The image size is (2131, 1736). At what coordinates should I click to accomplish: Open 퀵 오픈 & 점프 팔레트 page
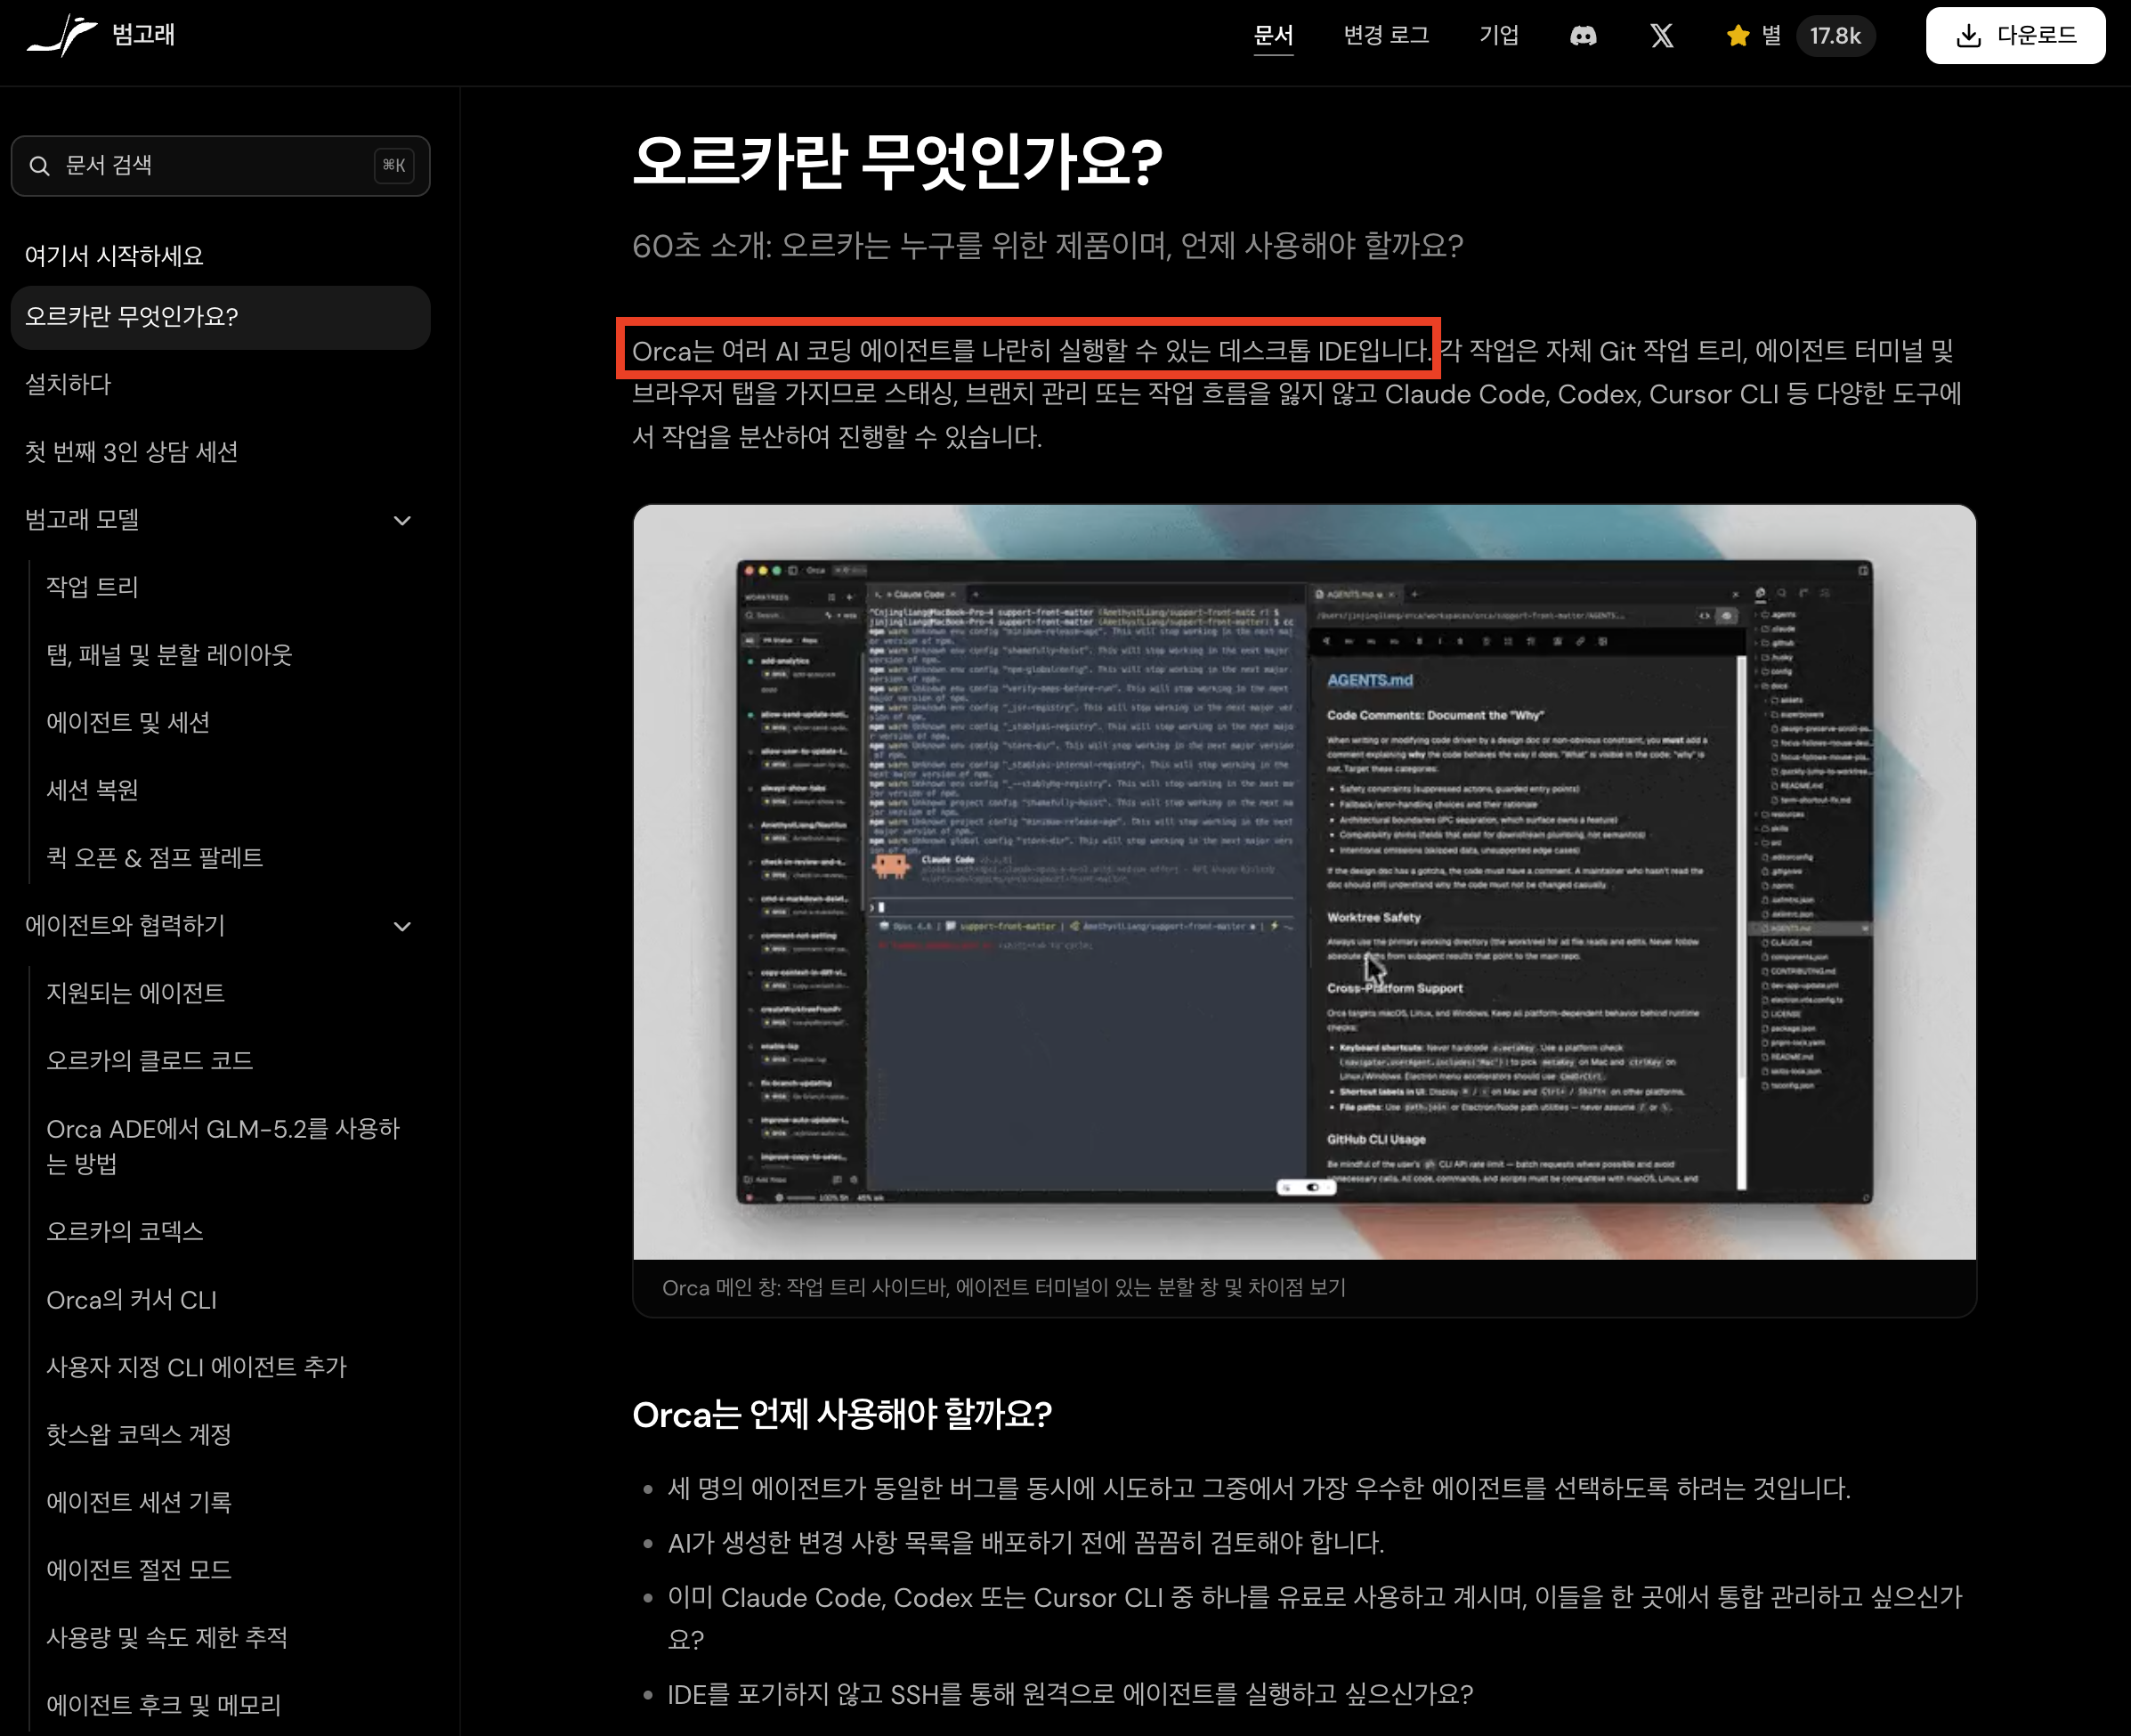pyautogui.click(x=154, y=858)
